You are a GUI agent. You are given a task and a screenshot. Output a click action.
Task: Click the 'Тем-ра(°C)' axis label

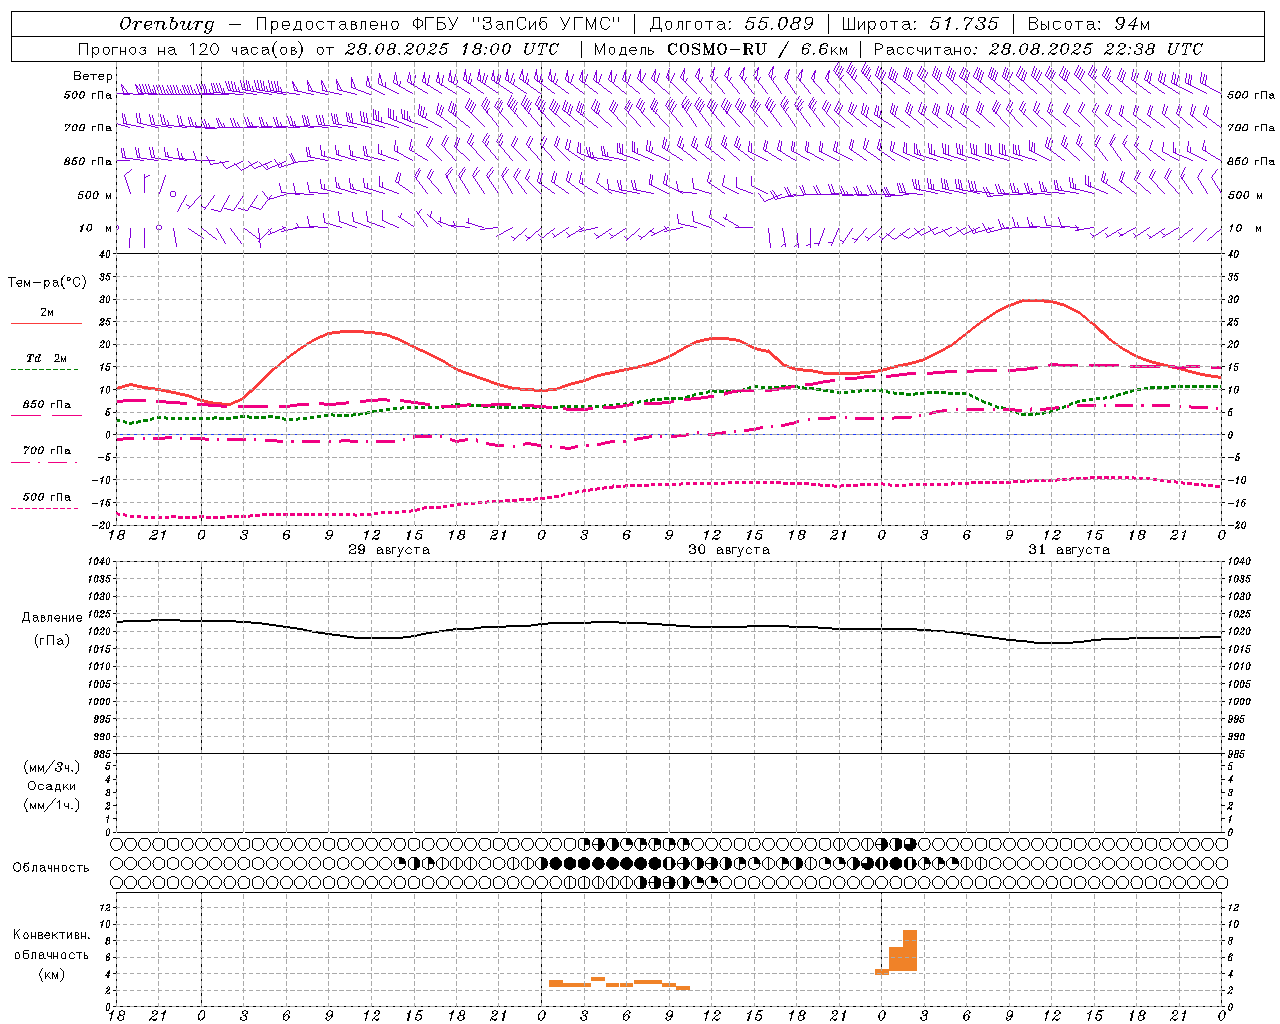click(47, 283)
